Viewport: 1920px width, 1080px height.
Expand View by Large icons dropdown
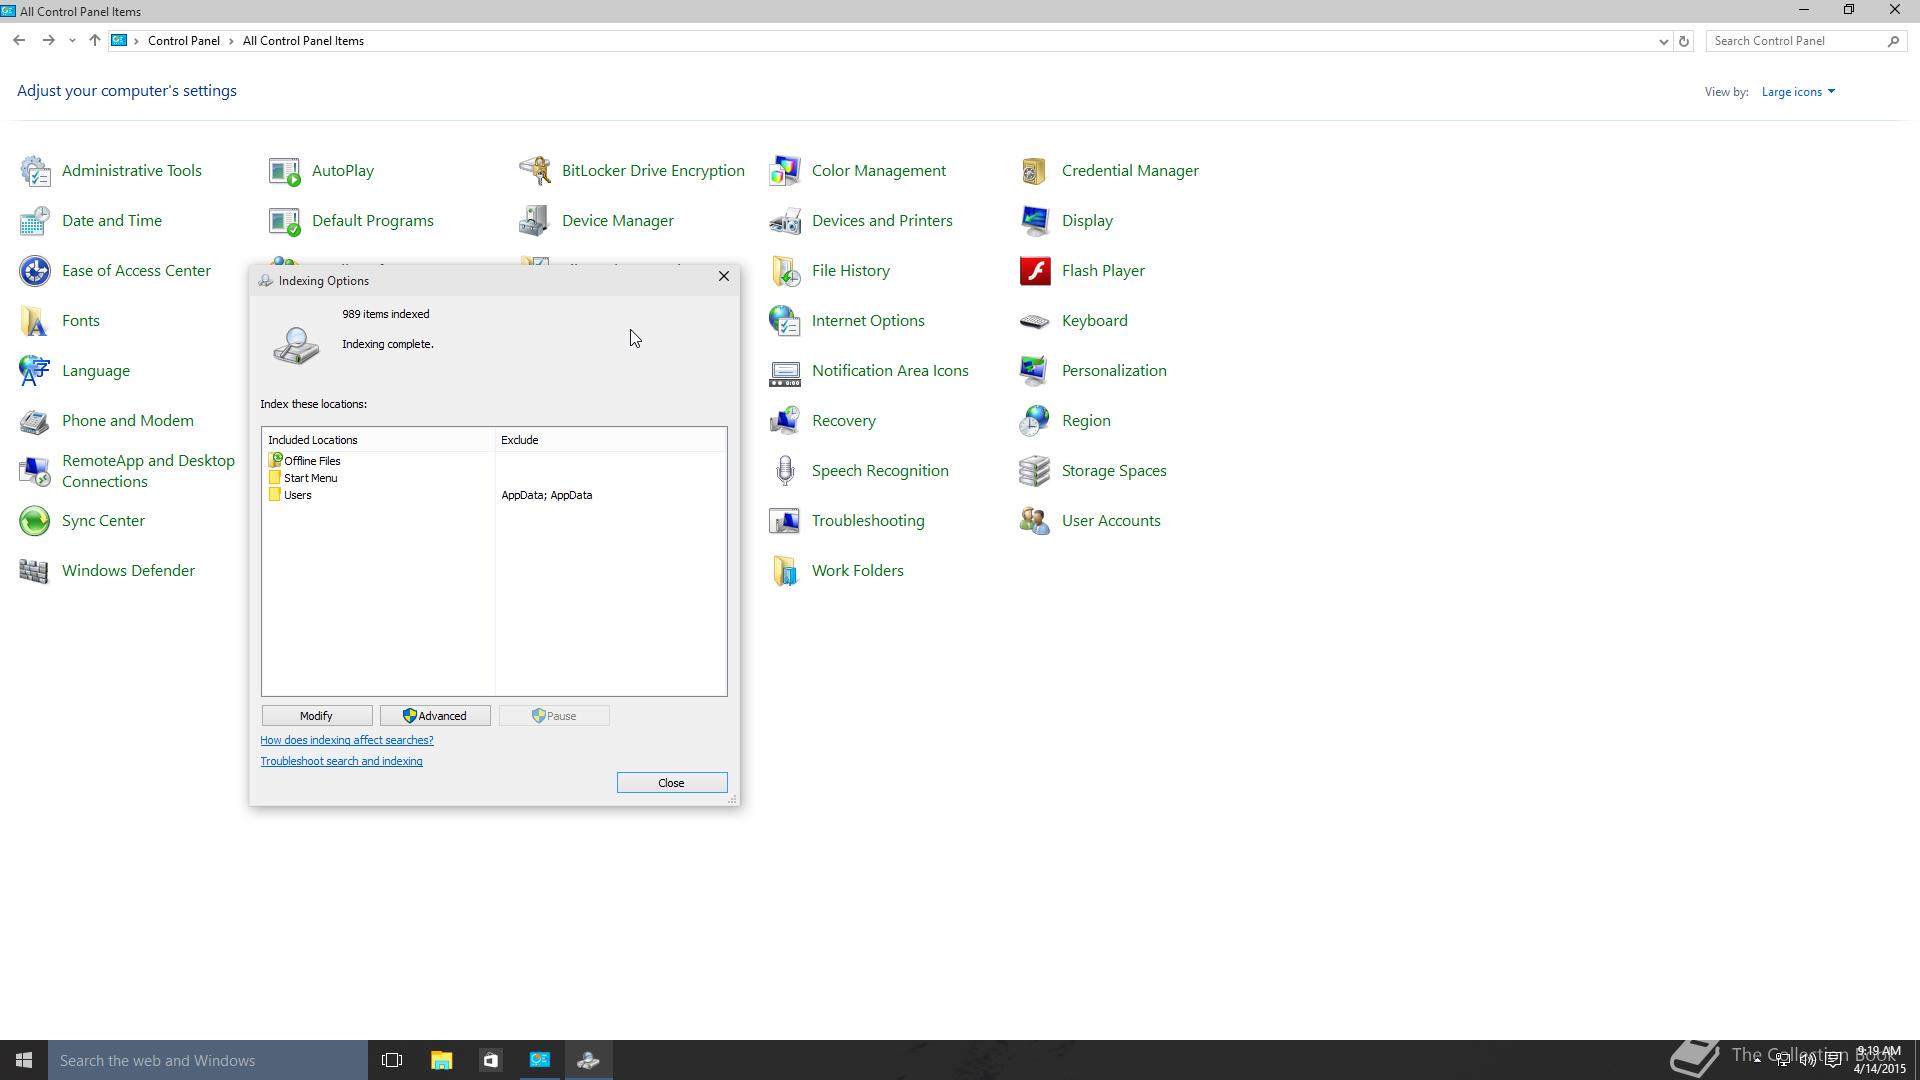point(1798,92)
